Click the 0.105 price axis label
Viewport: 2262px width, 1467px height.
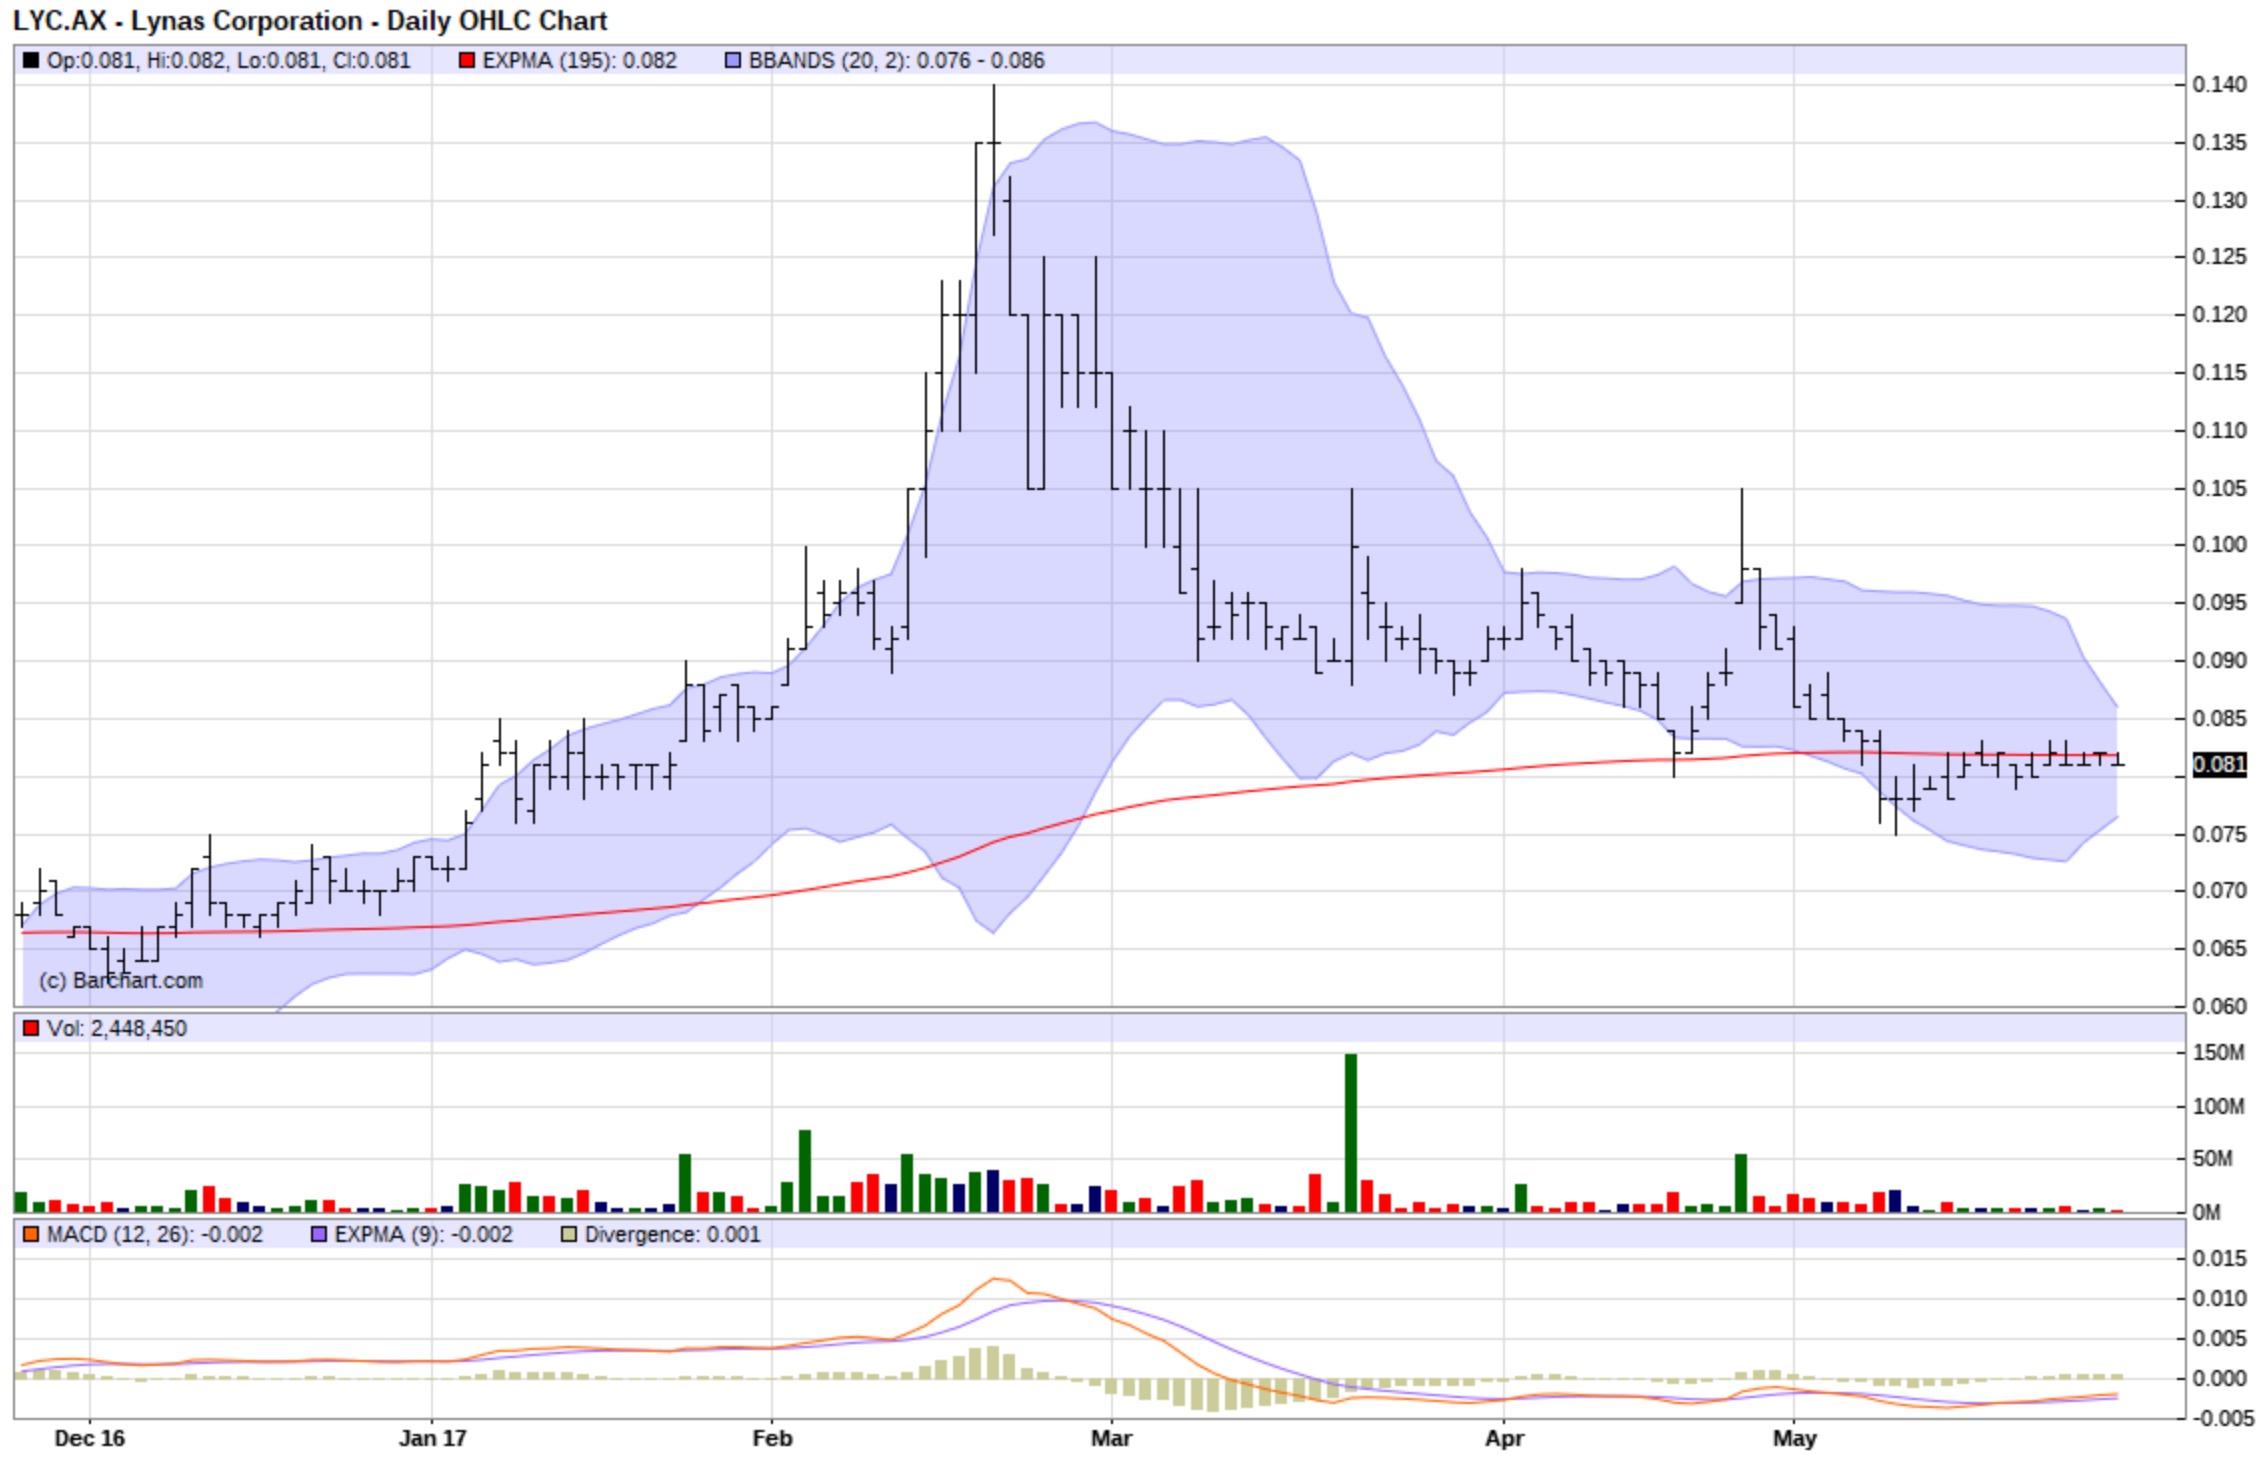tap(2220, 489)
